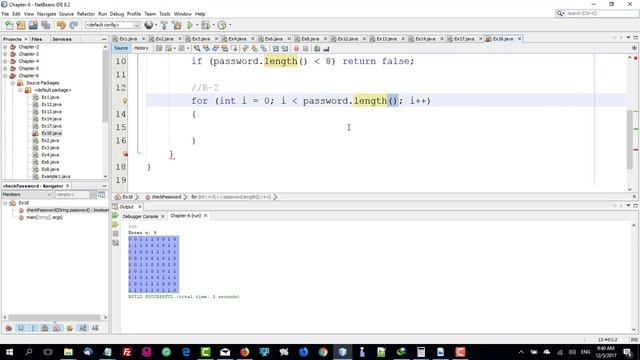Click the Navigator horizontal scrollbar

54,317
